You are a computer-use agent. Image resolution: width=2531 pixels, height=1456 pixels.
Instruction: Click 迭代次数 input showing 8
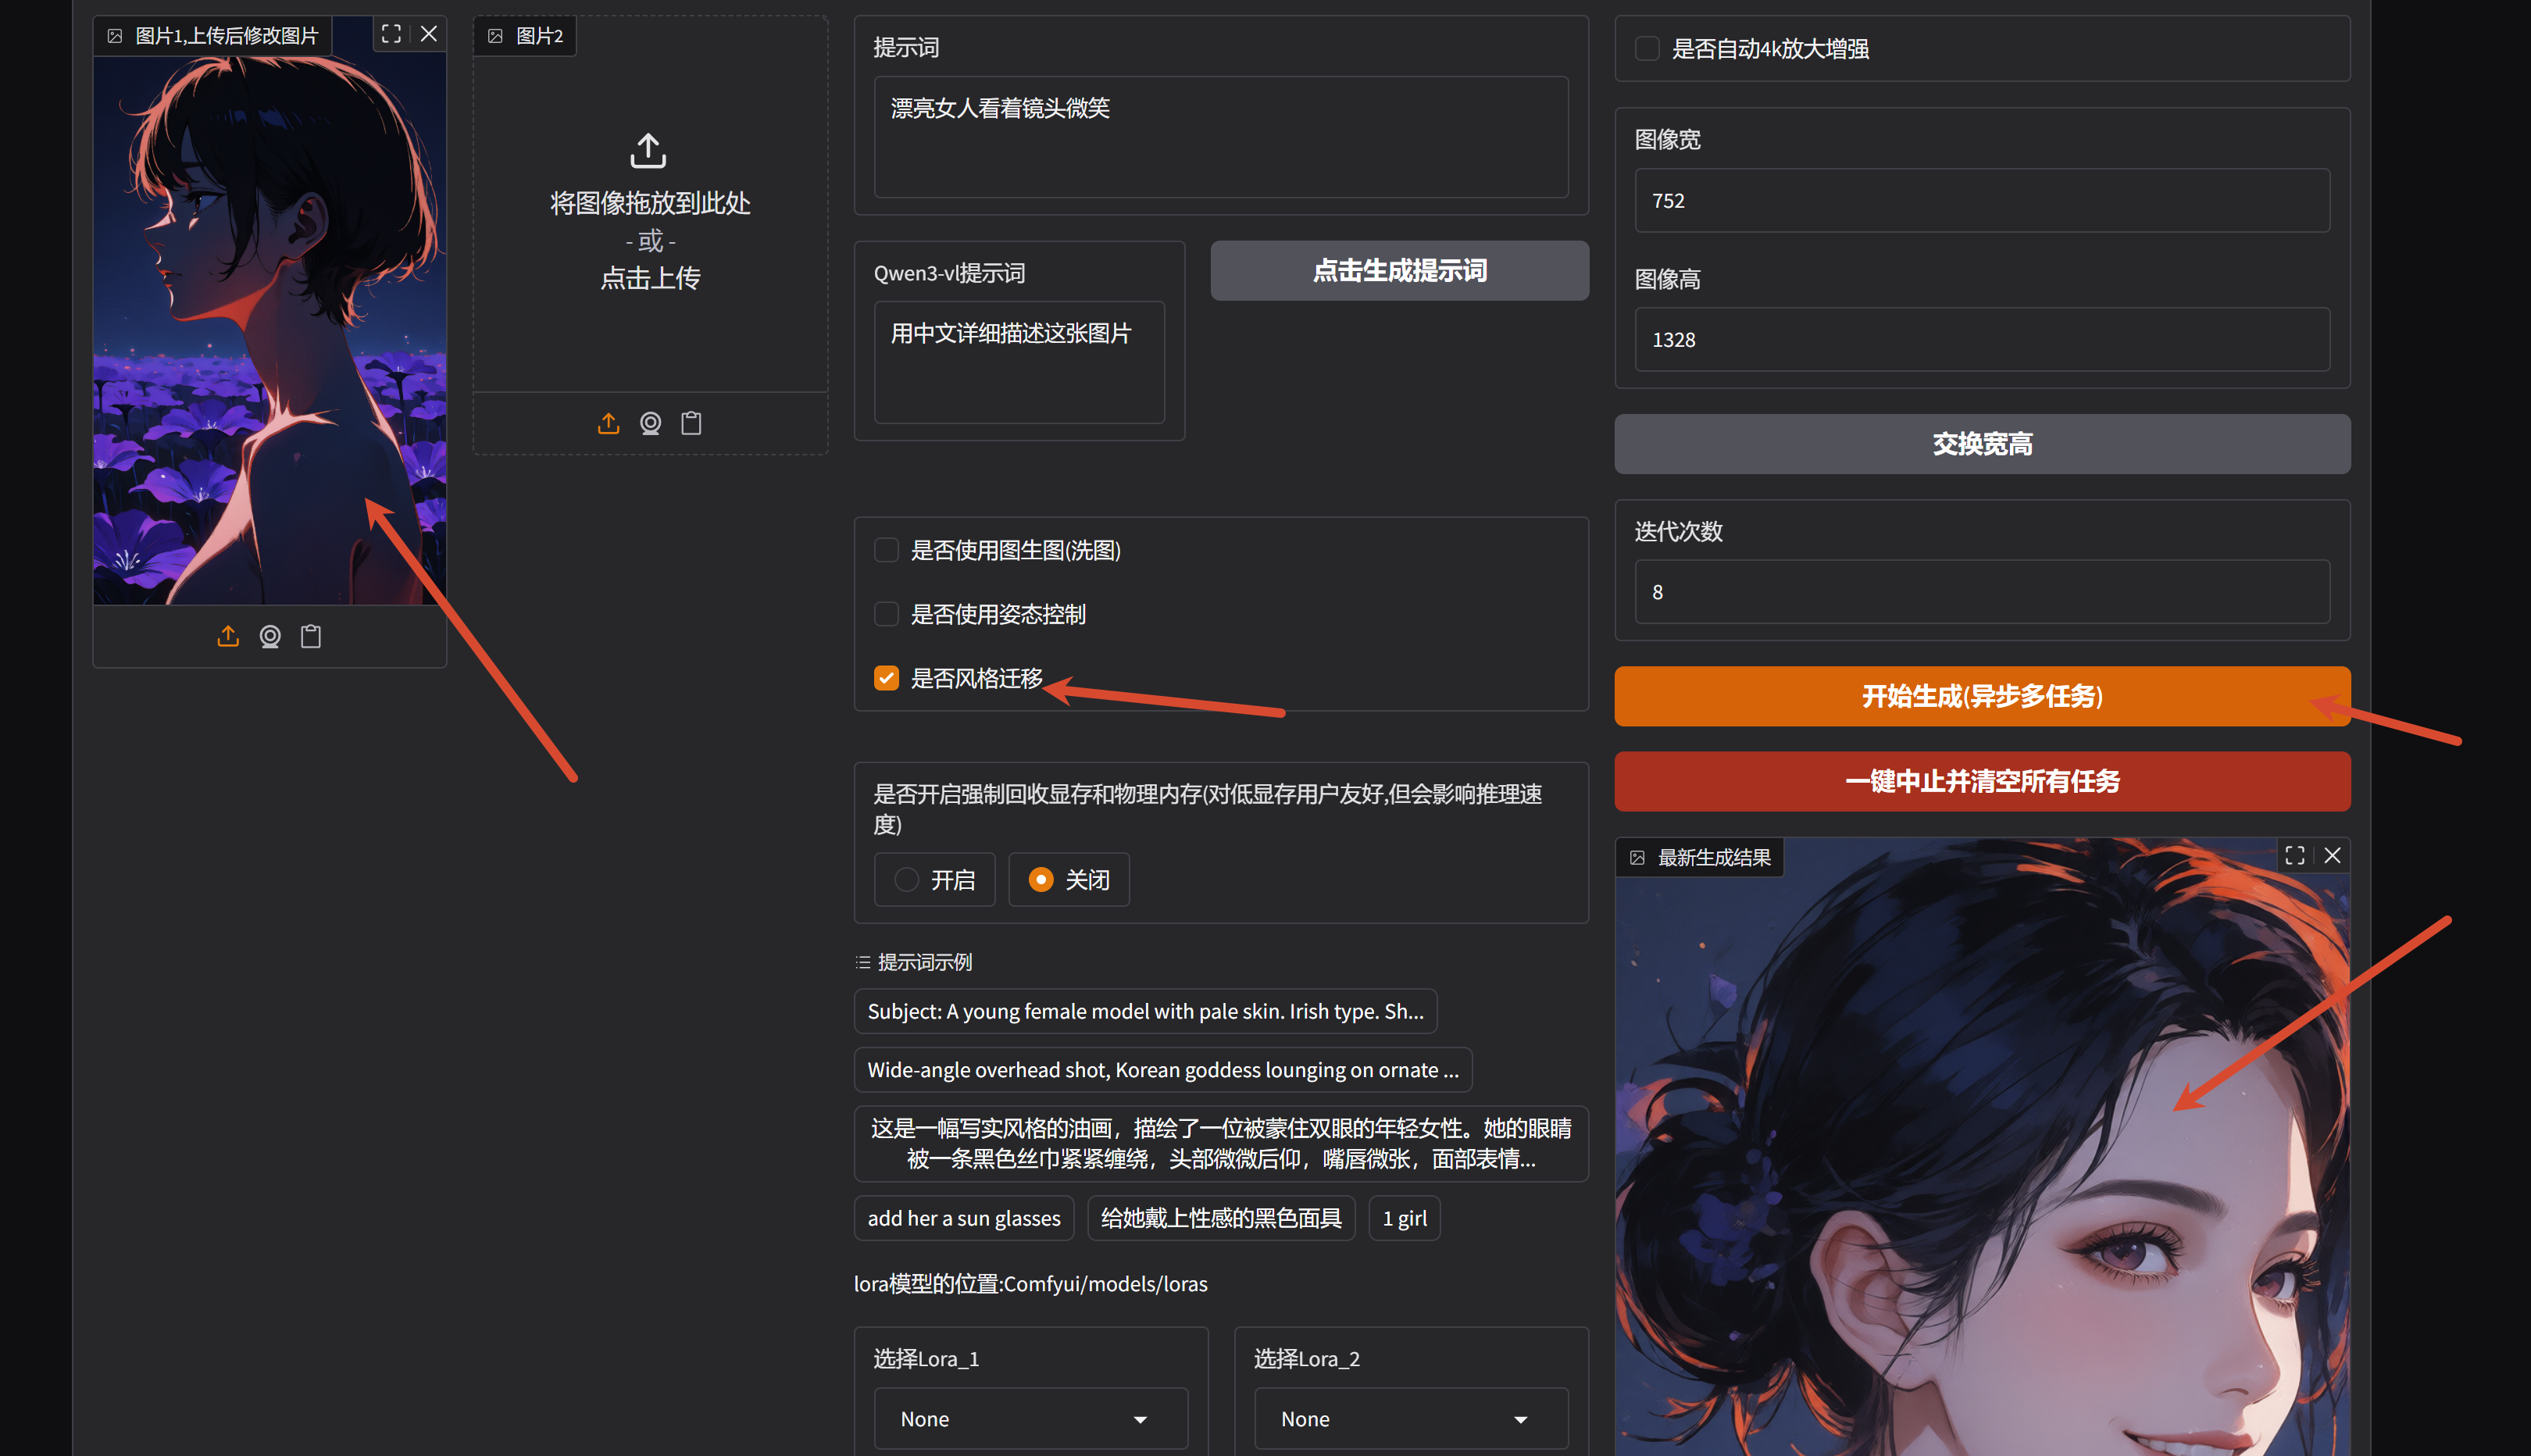pos(1981,592)
